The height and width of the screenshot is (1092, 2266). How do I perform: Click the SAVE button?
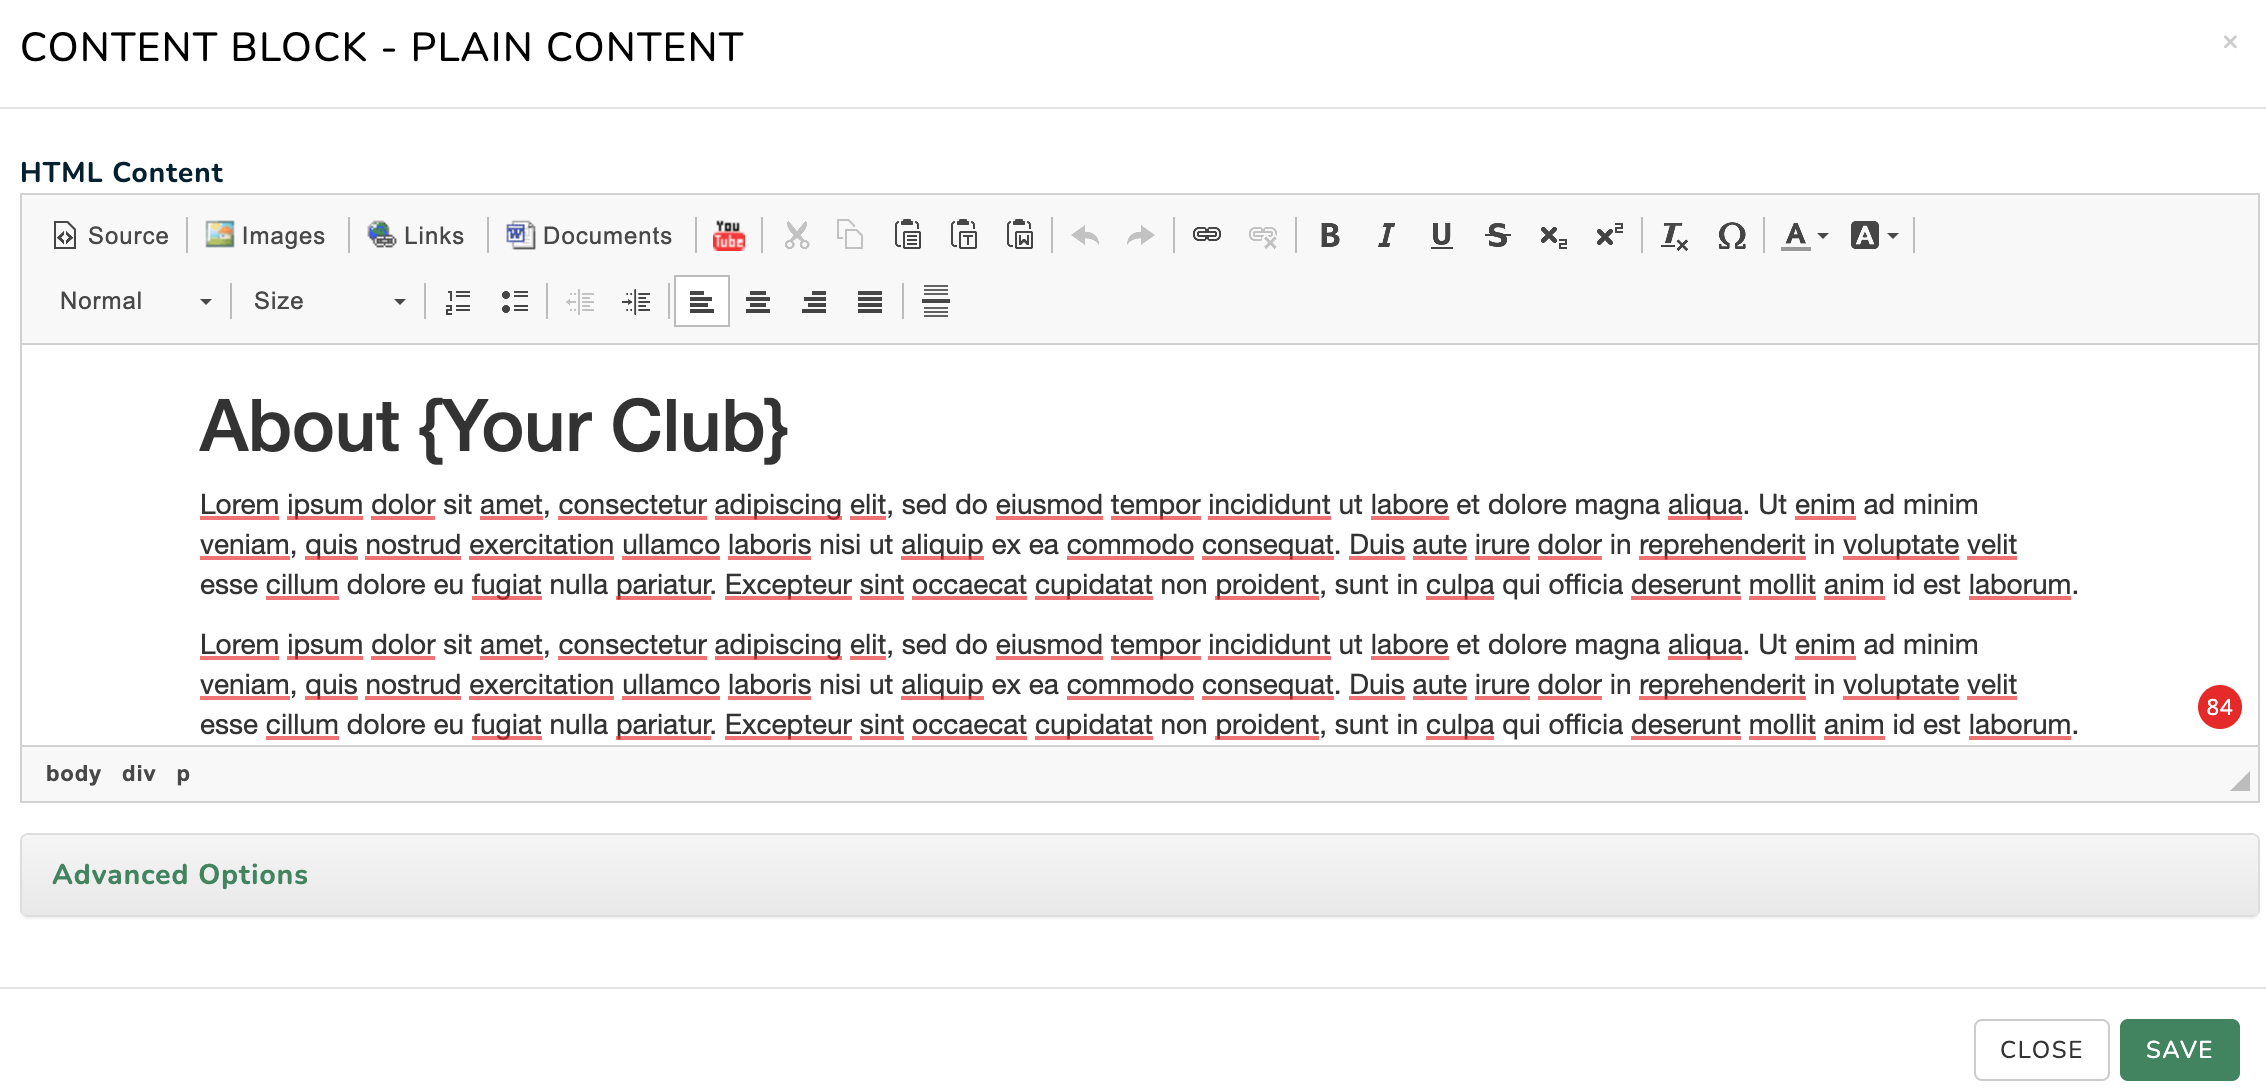click(2179, 1049)
